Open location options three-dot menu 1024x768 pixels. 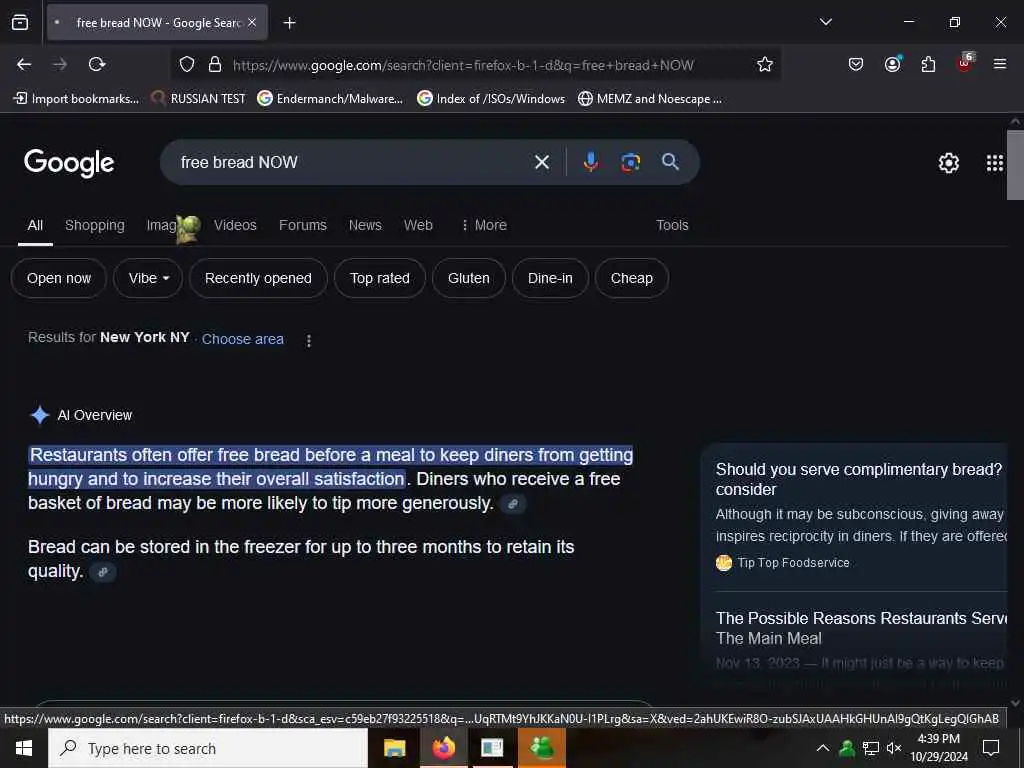click(x=308, y=340)
